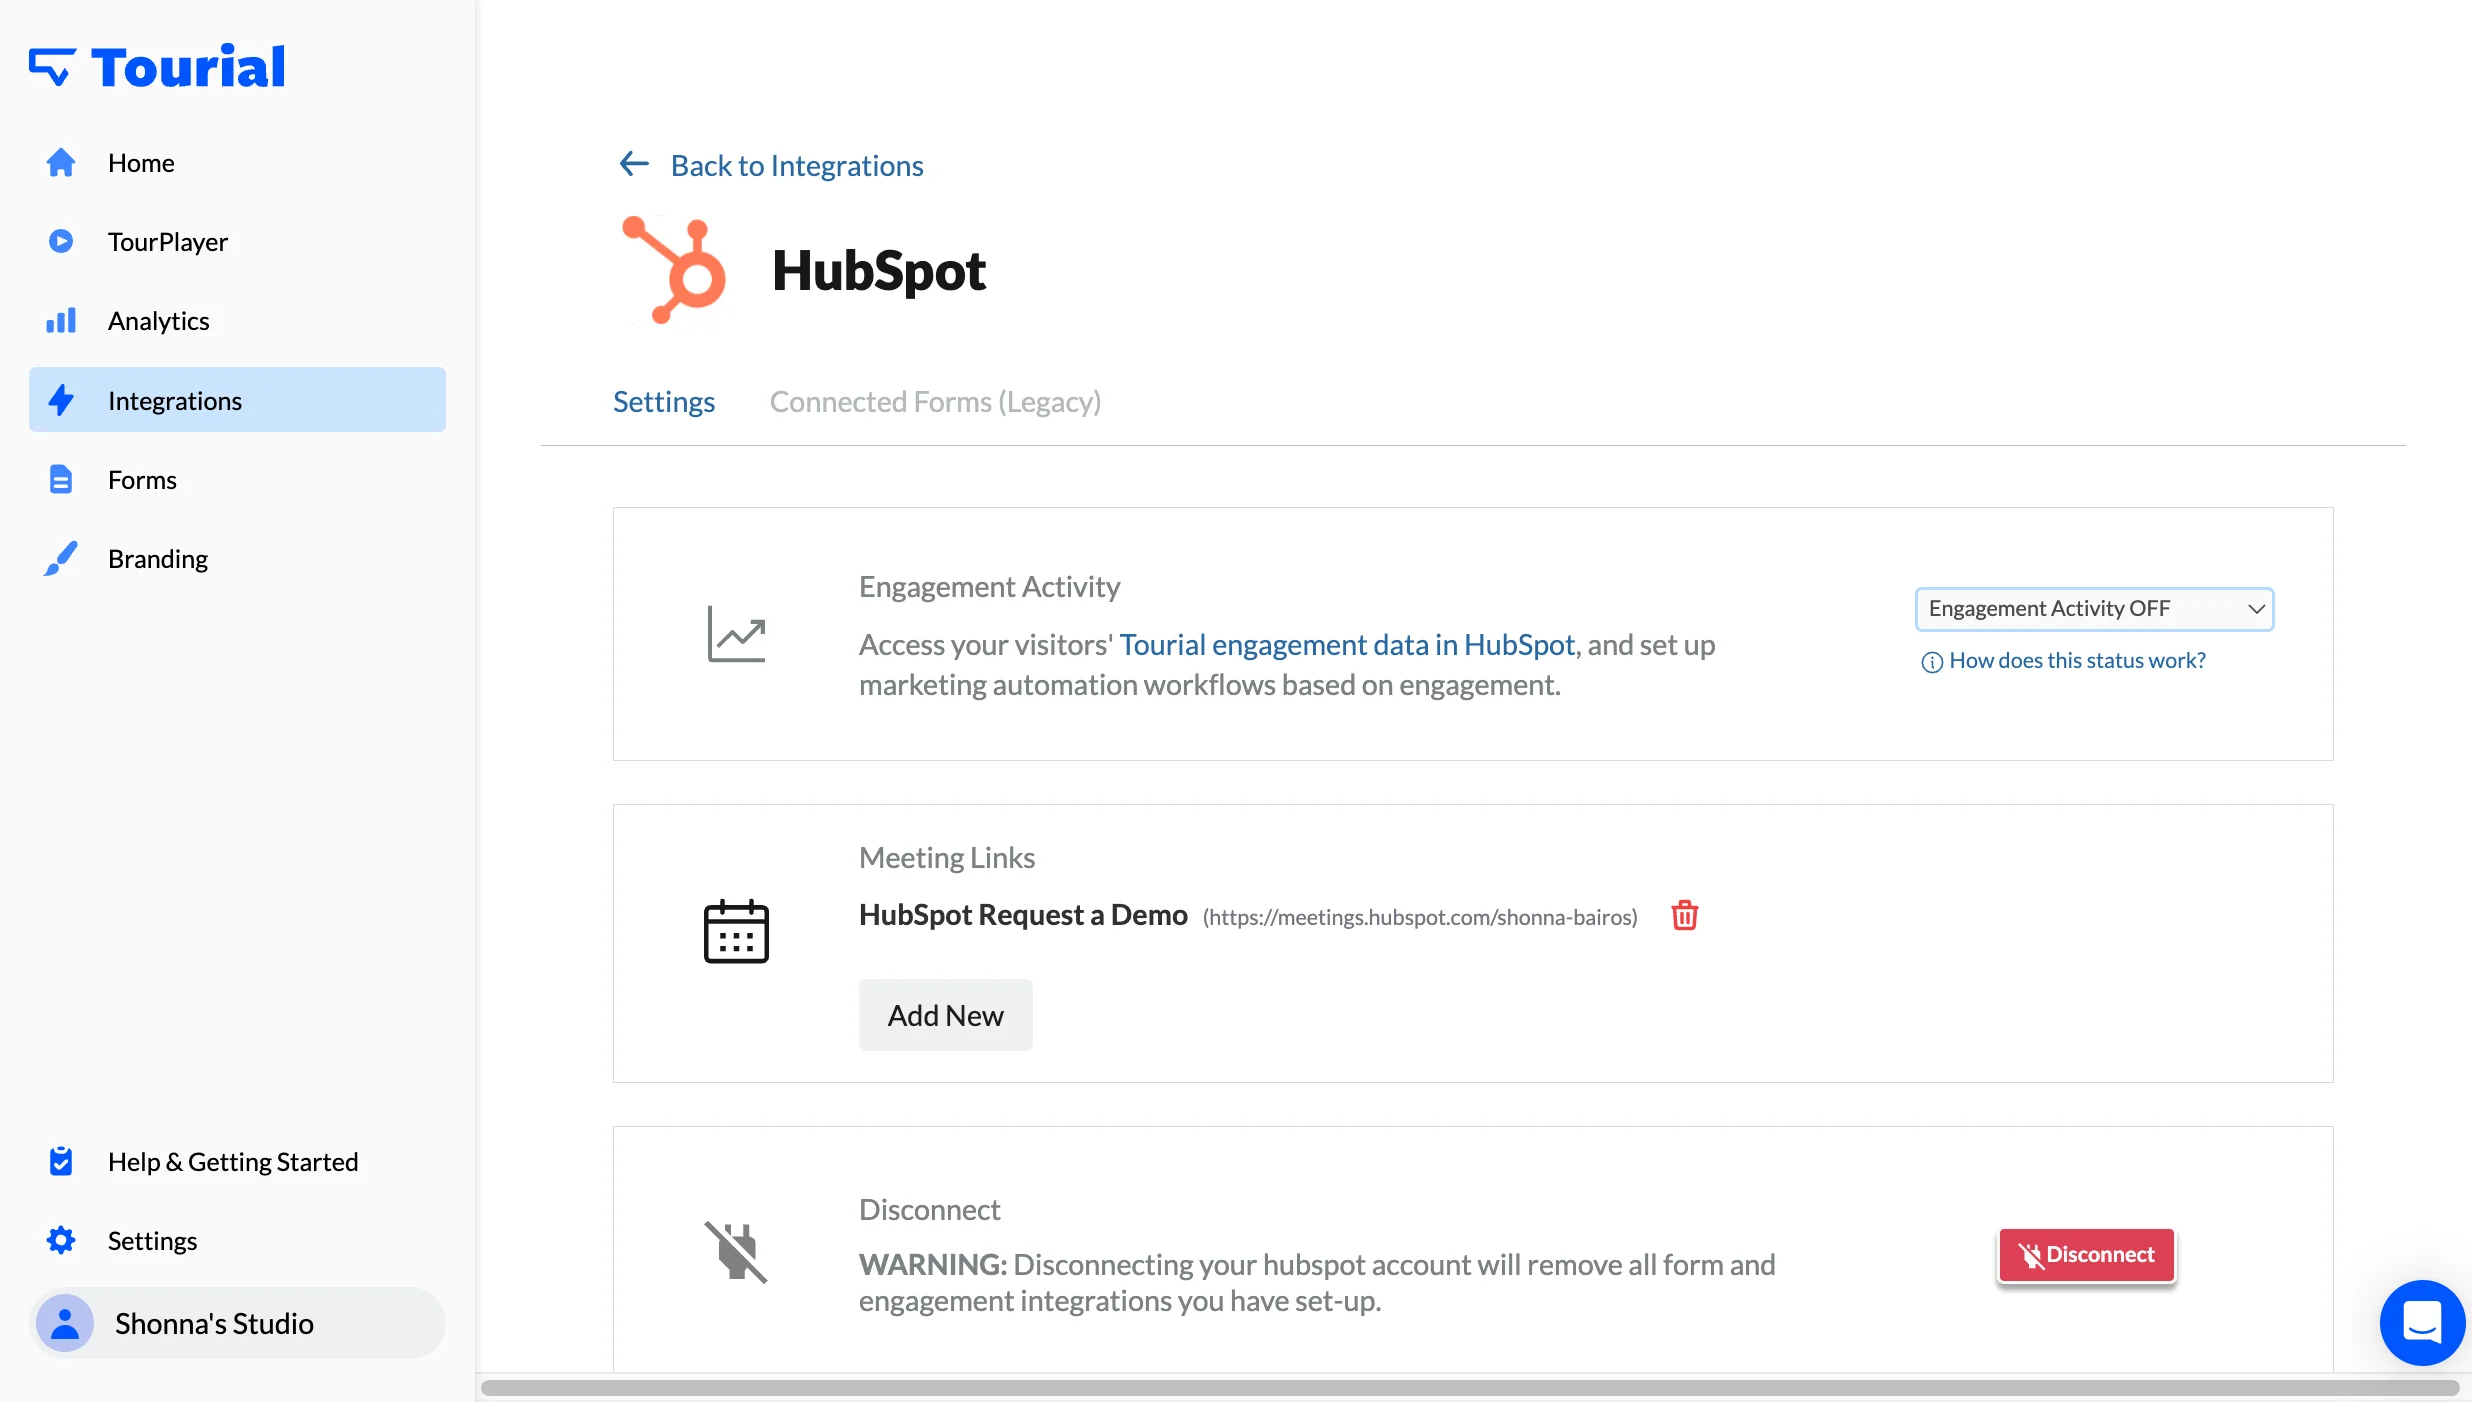
Task: Click the Tourial logo
Action: [x=157, y=67]
